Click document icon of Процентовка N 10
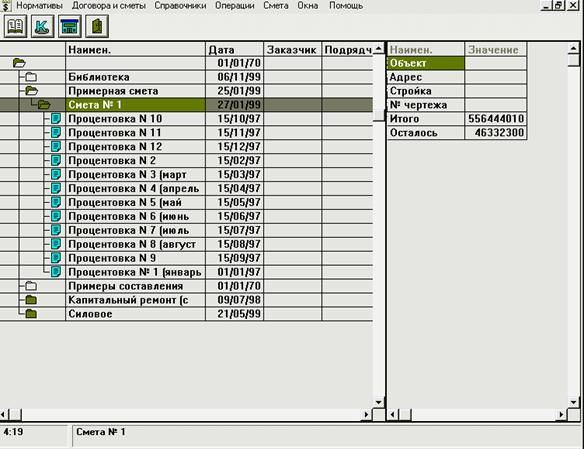This screenshot has height=449, width=584. (x=55, y=119)
